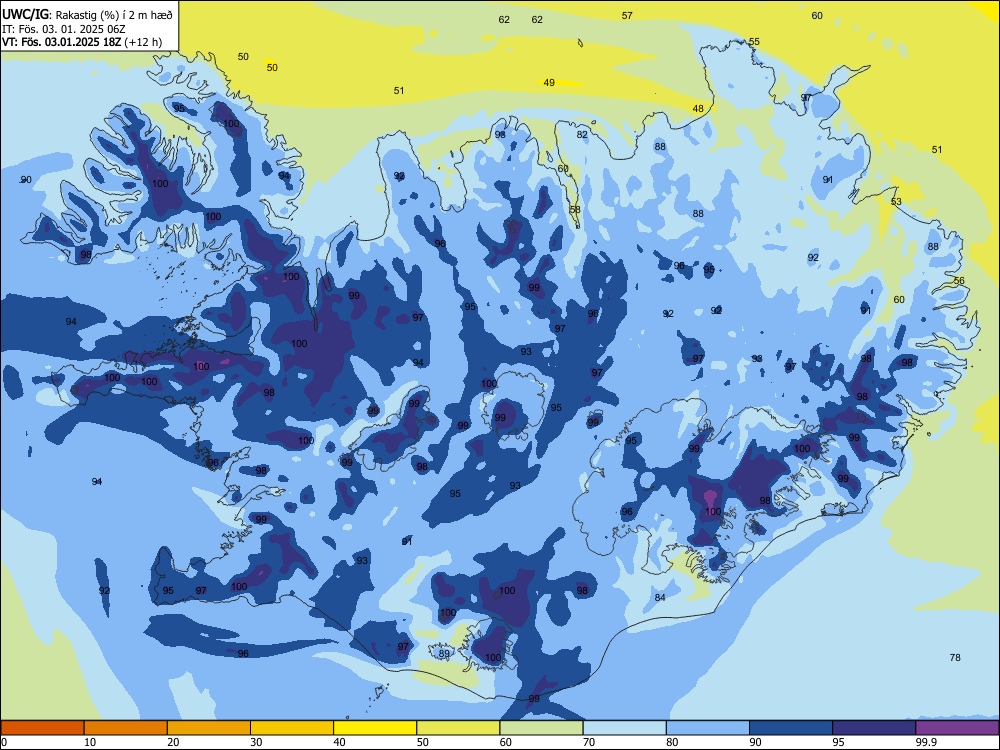Click the legend tick label '30'
Image resolution: width=1000 pixels, height=750 pixels.
[256, 742]
